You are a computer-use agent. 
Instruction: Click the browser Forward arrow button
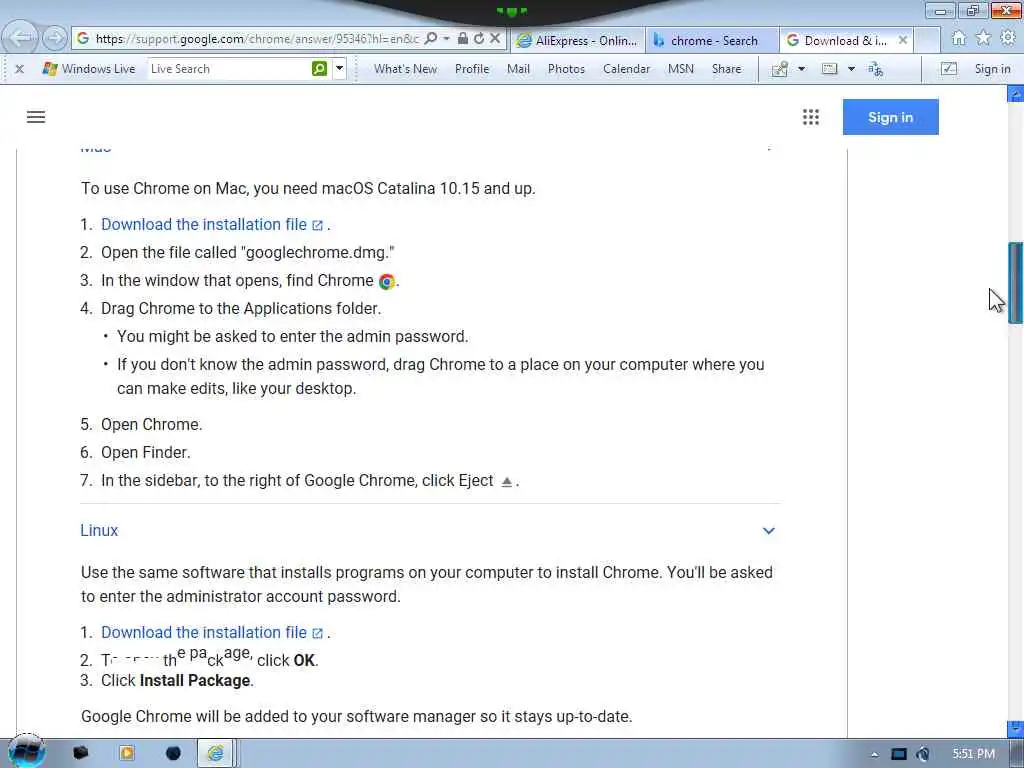55,39
